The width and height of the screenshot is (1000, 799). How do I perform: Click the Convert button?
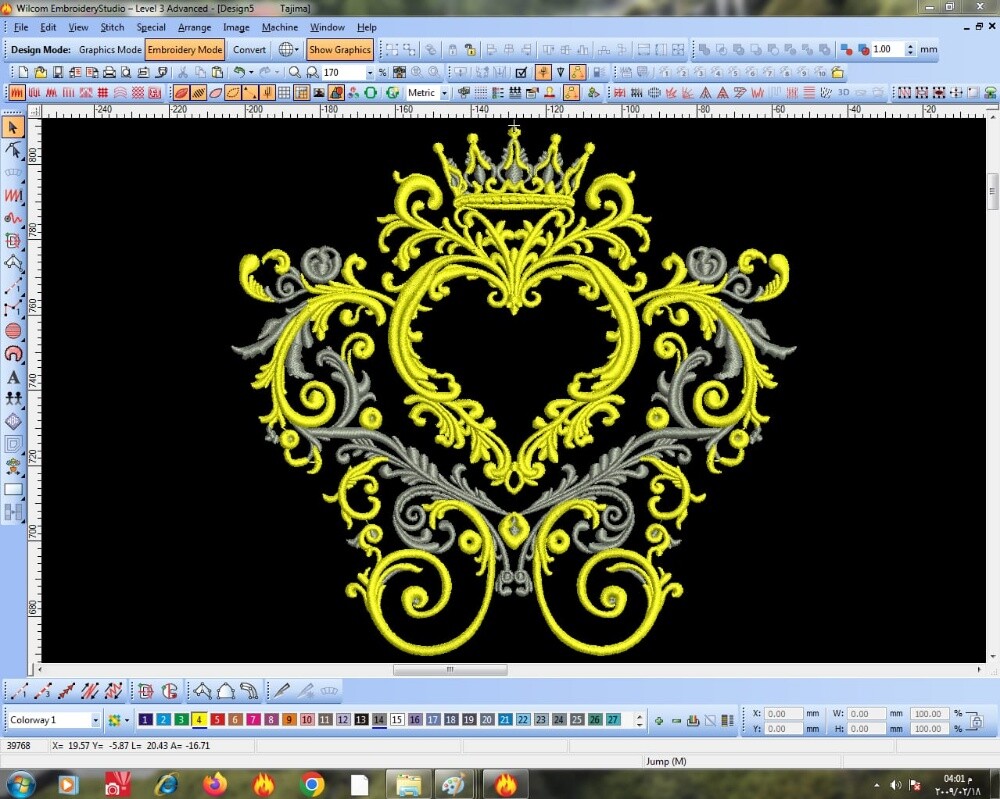point(249,50)
